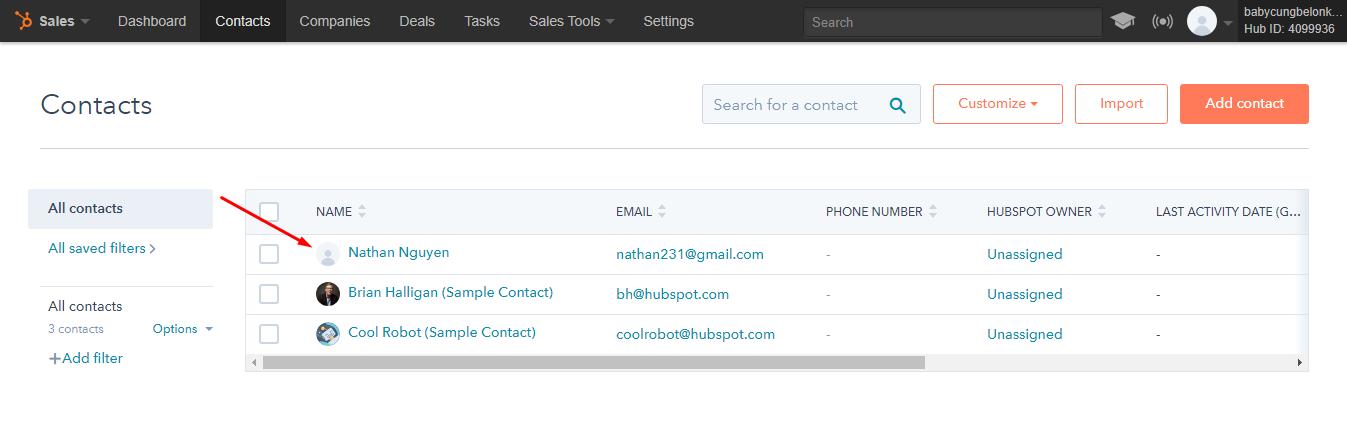Click Nathan Nguyen's default avatar icon
1347x421 pixels.
tap(327, 254)
